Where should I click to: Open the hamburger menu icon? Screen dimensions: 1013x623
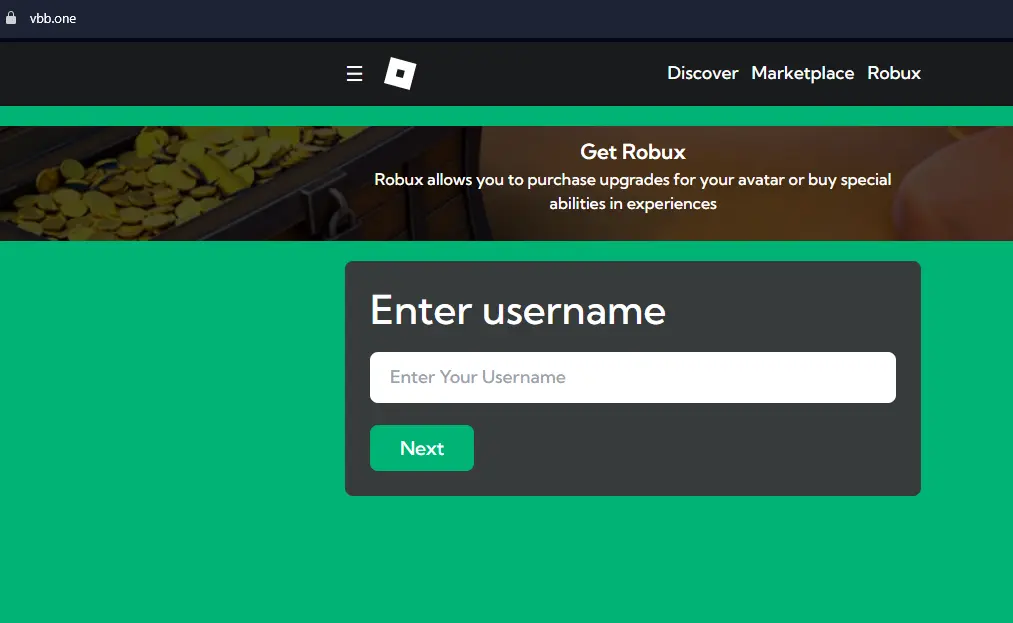[x=354, y=74]
